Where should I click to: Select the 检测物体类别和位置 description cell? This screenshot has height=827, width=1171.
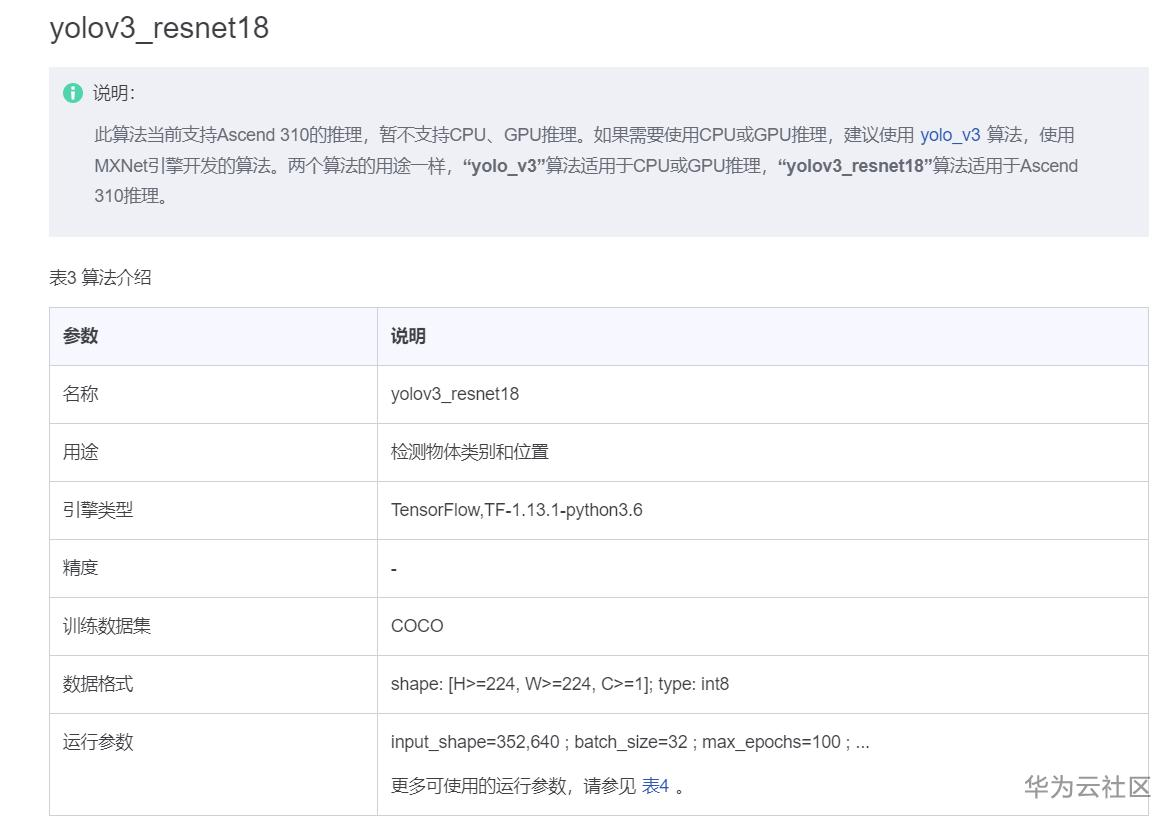tap(470, 452)
